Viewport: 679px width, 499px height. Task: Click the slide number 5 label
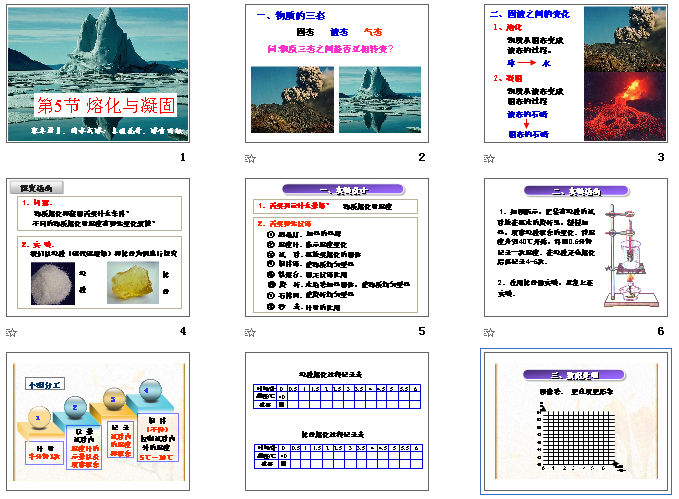click(422, 331)
